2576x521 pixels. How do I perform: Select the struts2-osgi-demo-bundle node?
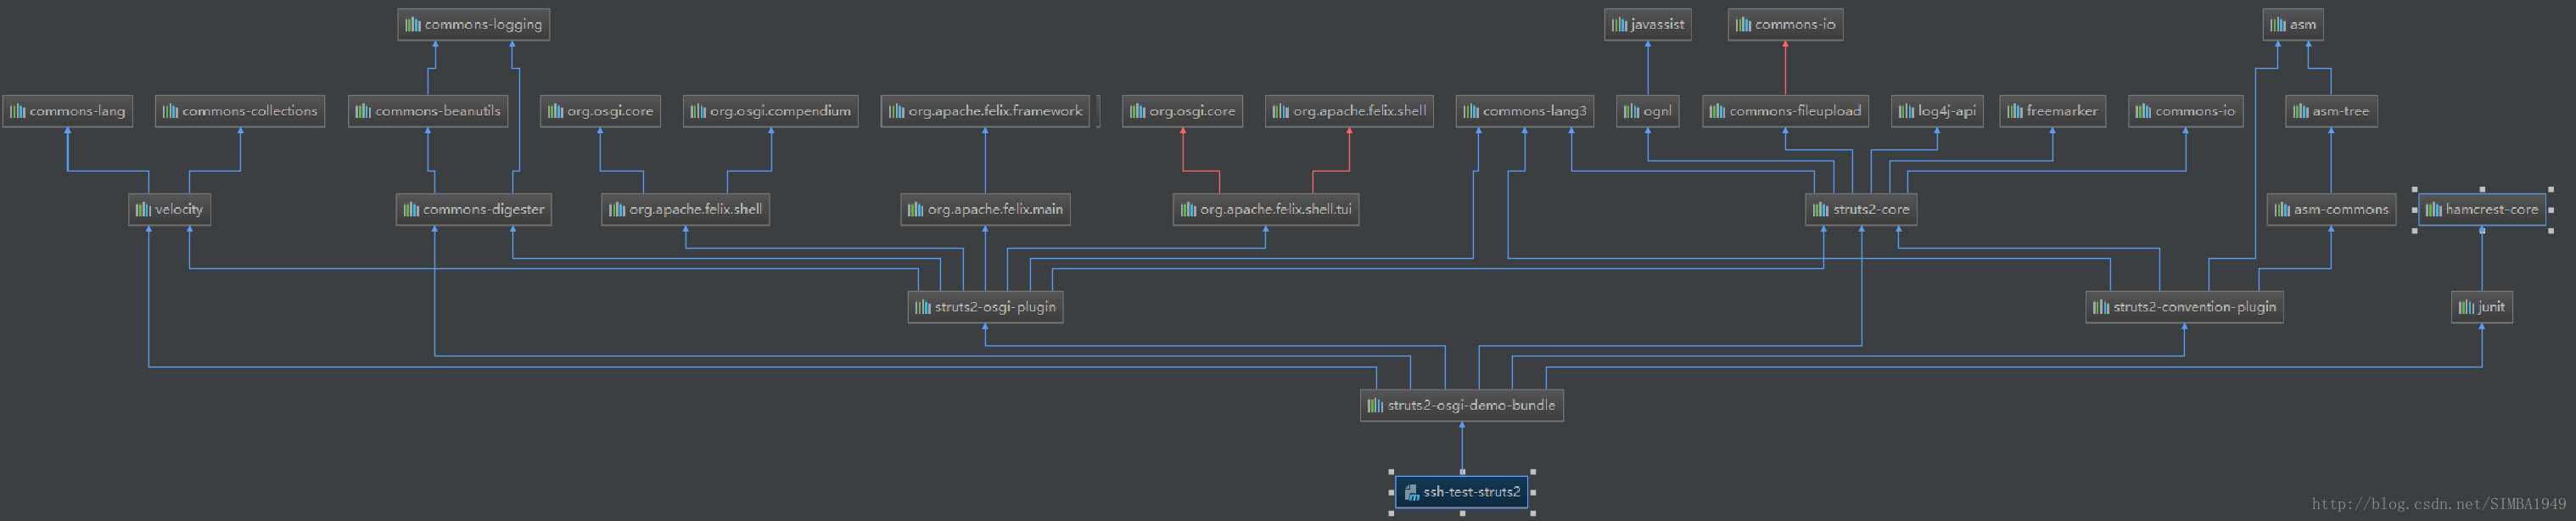(x=1462, y=405)
